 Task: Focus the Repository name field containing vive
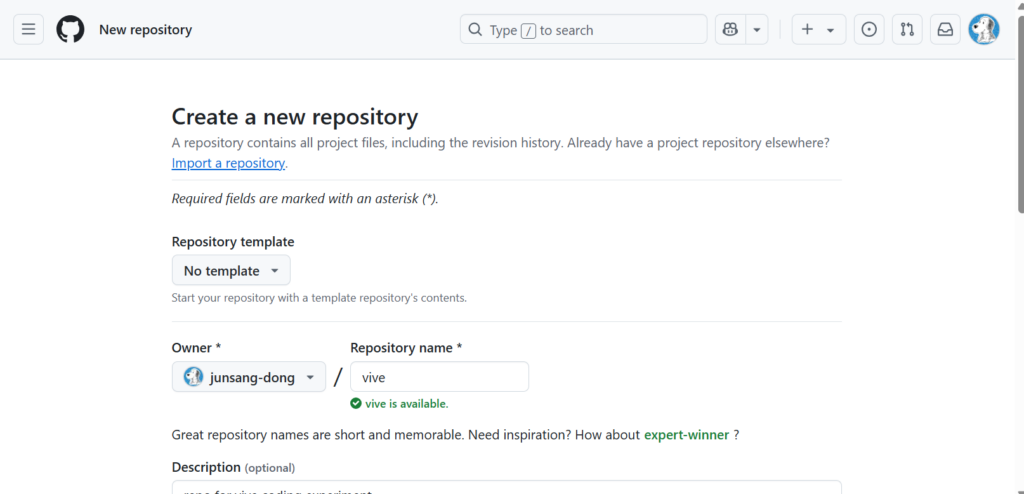(440, 377)
